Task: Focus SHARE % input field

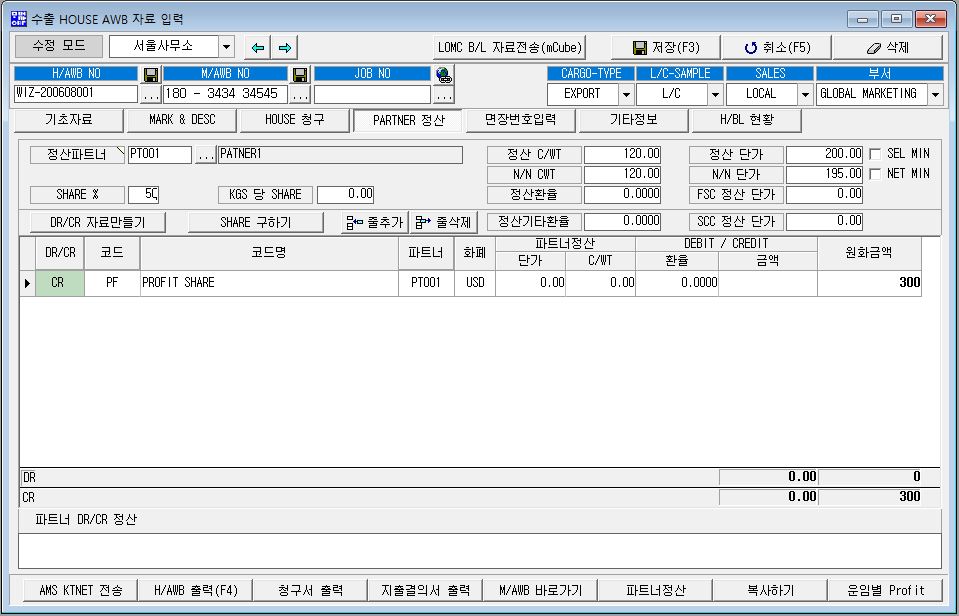Action: coord(144,195)
